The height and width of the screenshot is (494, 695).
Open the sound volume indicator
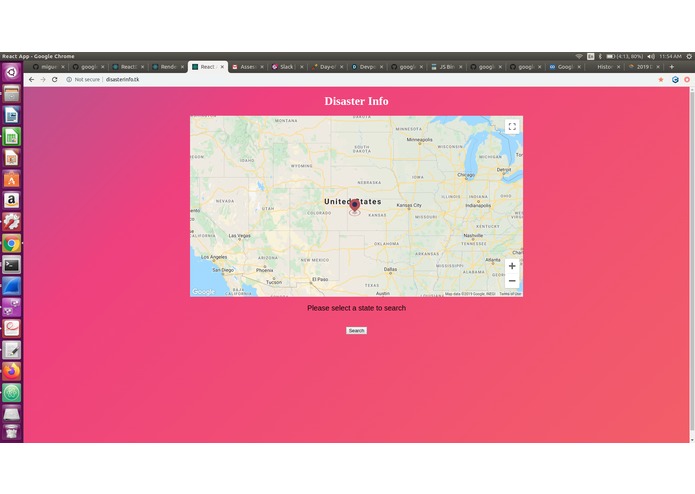click(x=651, y=56)
